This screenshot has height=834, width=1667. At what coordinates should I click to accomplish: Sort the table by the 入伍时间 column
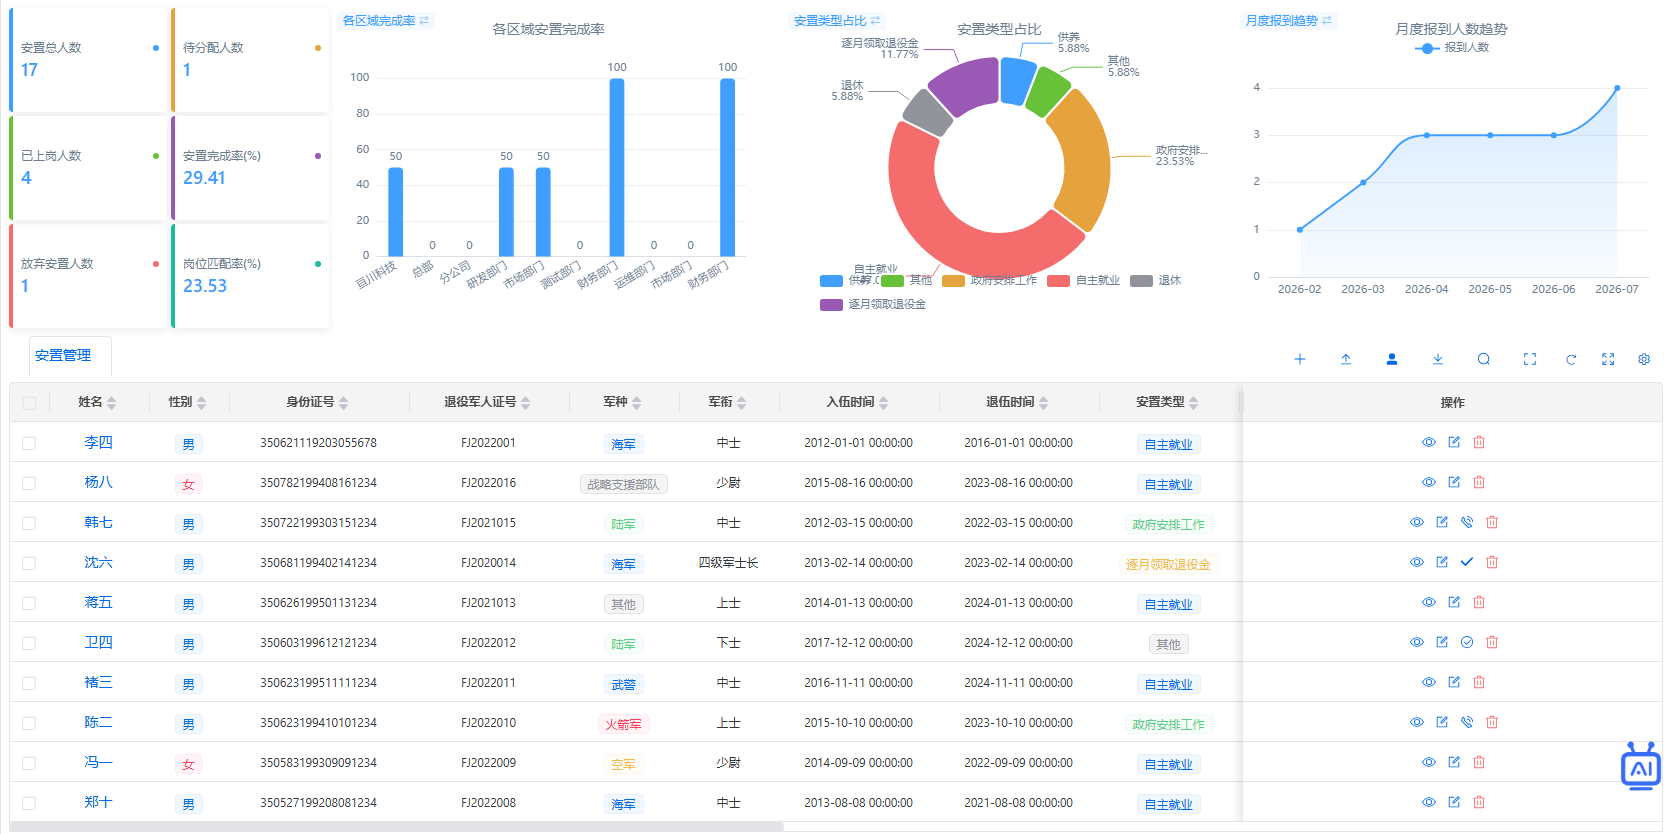coord(884,402)
